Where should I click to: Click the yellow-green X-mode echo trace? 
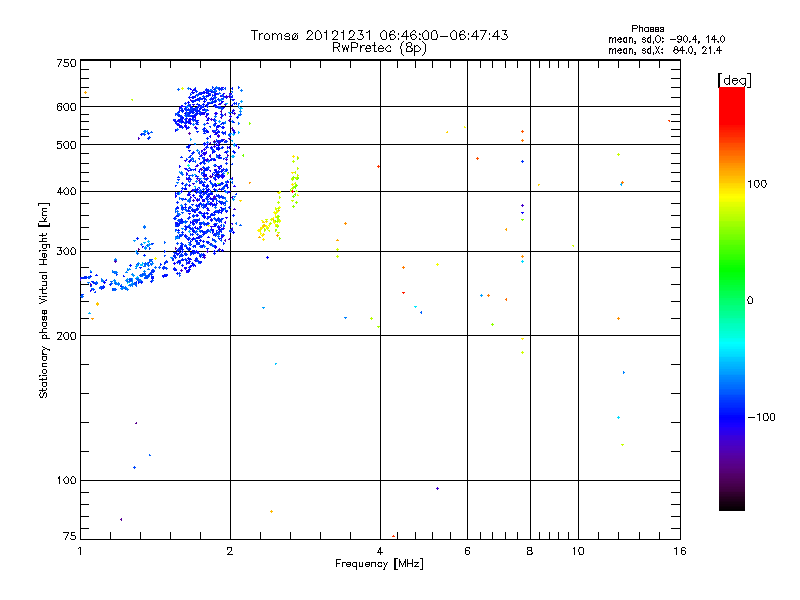pyautogui.click(x=278, y=199)
